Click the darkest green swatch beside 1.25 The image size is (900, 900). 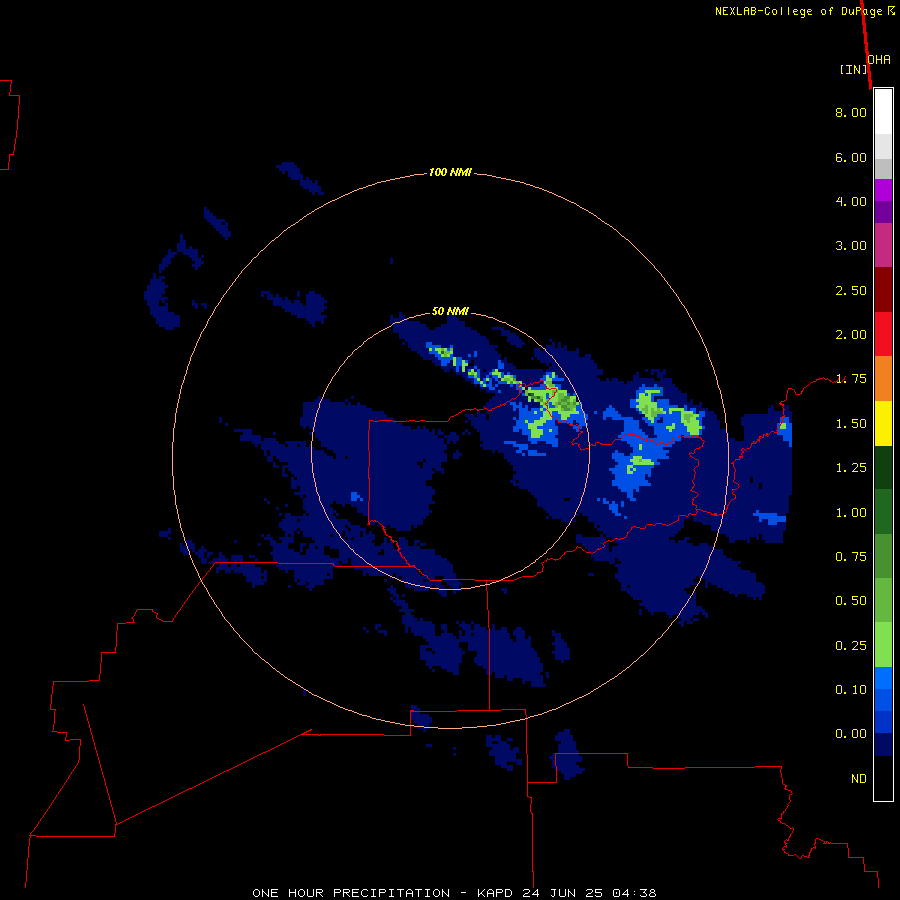883,467
